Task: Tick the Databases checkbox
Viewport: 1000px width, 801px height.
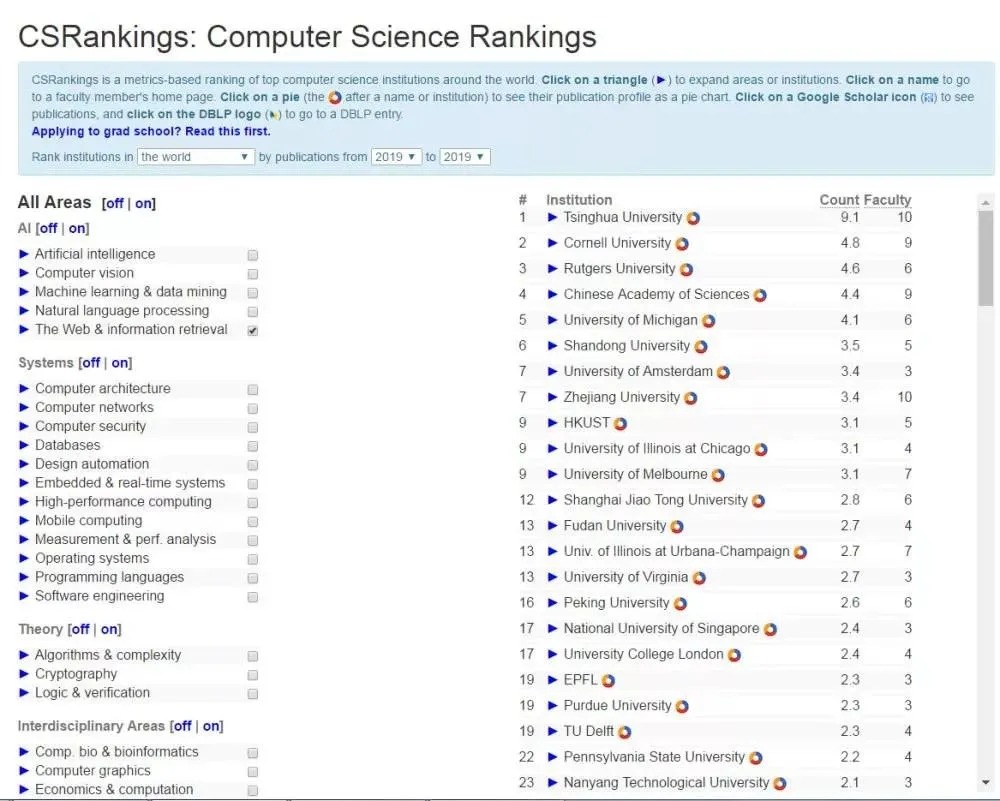Action: pyautogui.click(x=253, y=446)
